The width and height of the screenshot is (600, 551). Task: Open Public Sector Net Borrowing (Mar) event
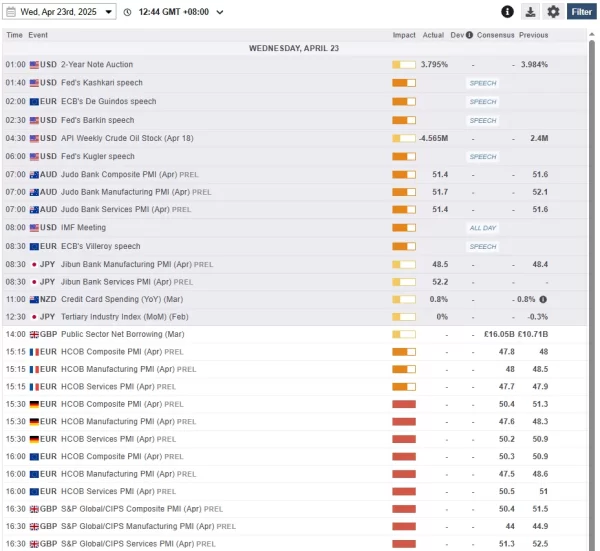(x=123, y=334)
